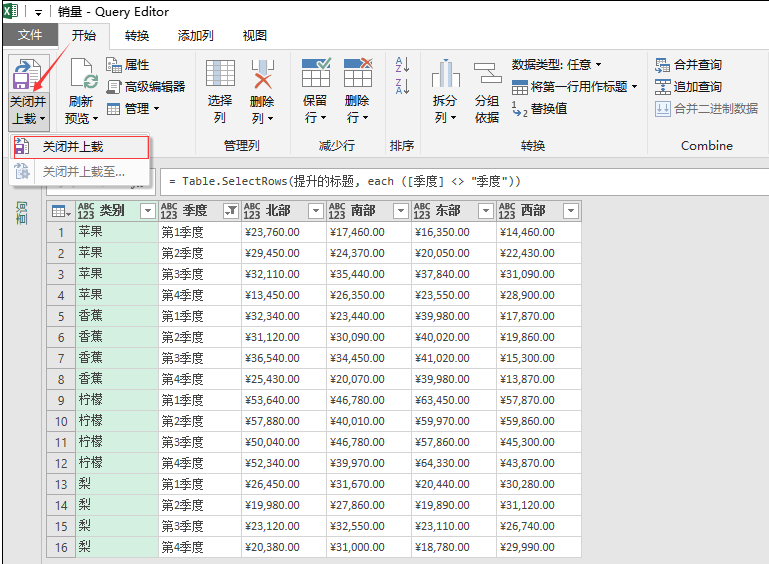The width and height of the screenshot is (769, 564).
Task: Select row number 5
Action: click(61, 316)
